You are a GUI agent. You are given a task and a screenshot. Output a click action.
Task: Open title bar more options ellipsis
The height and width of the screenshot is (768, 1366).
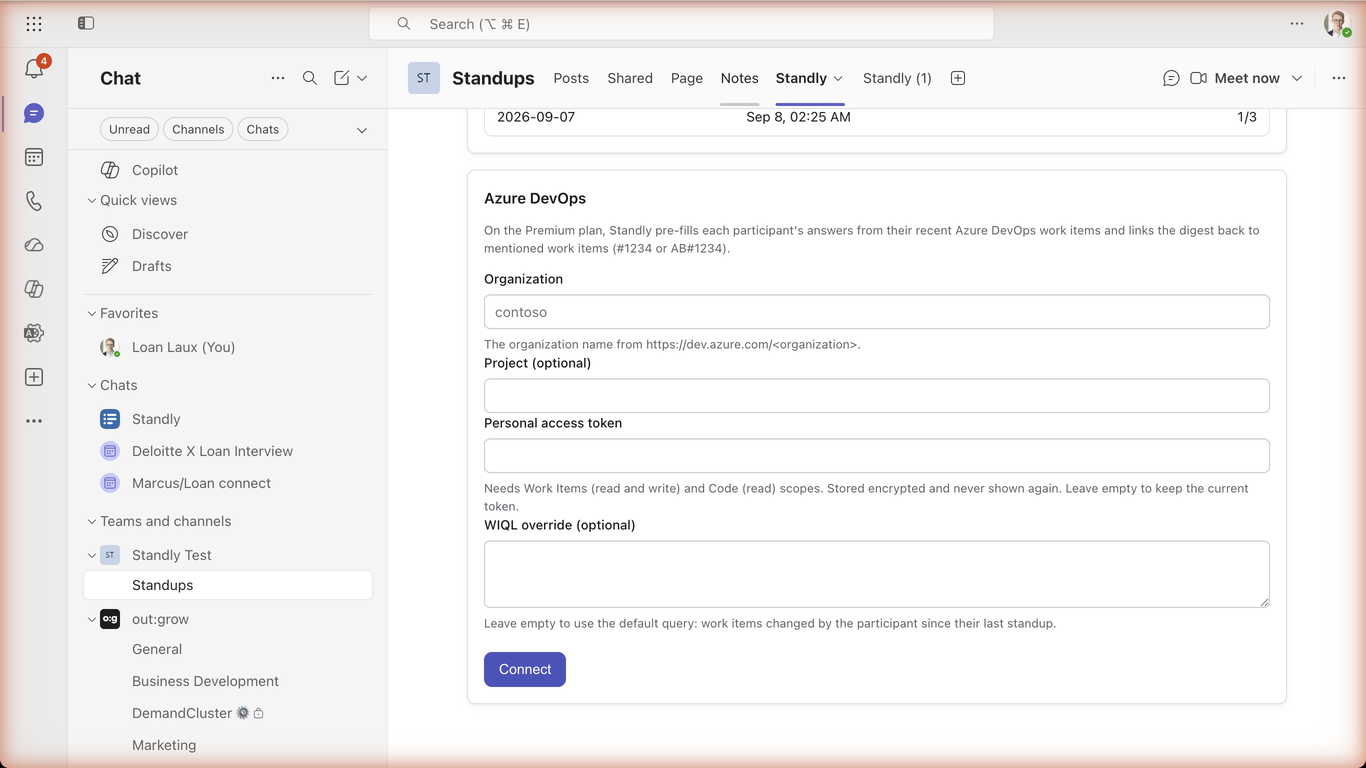coord(1297,23)
